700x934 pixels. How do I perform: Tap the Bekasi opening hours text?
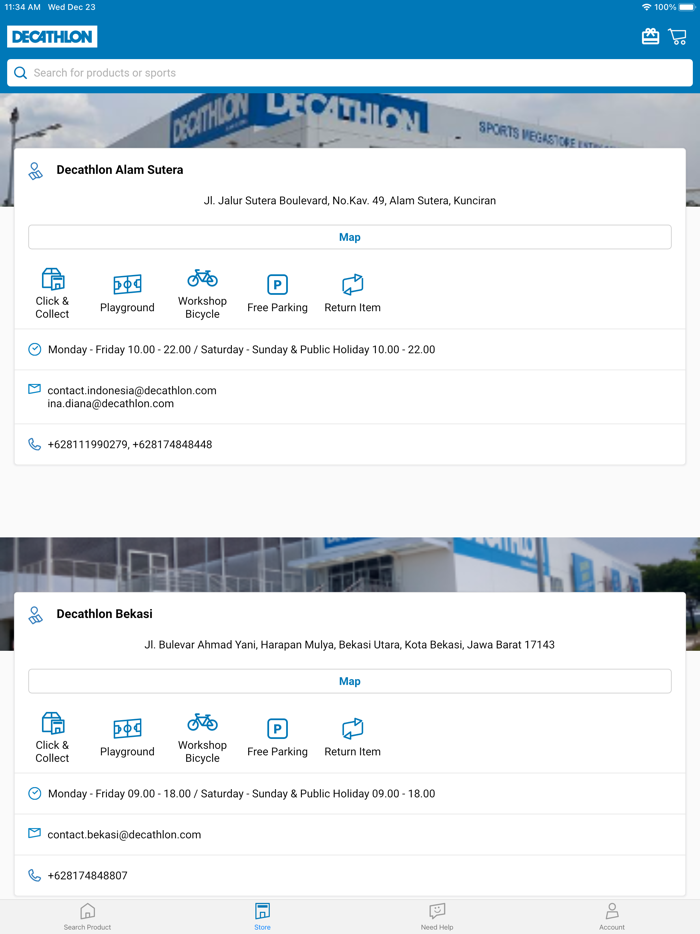pos(241,794)
